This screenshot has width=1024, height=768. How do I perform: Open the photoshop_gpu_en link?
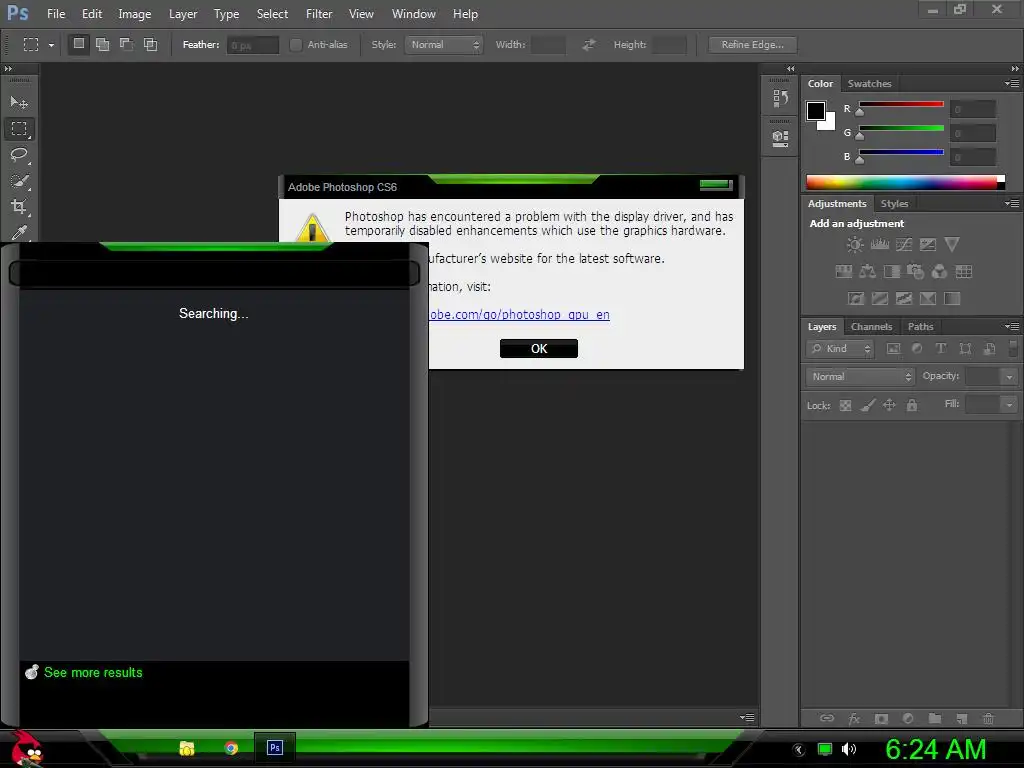[519, 315]
